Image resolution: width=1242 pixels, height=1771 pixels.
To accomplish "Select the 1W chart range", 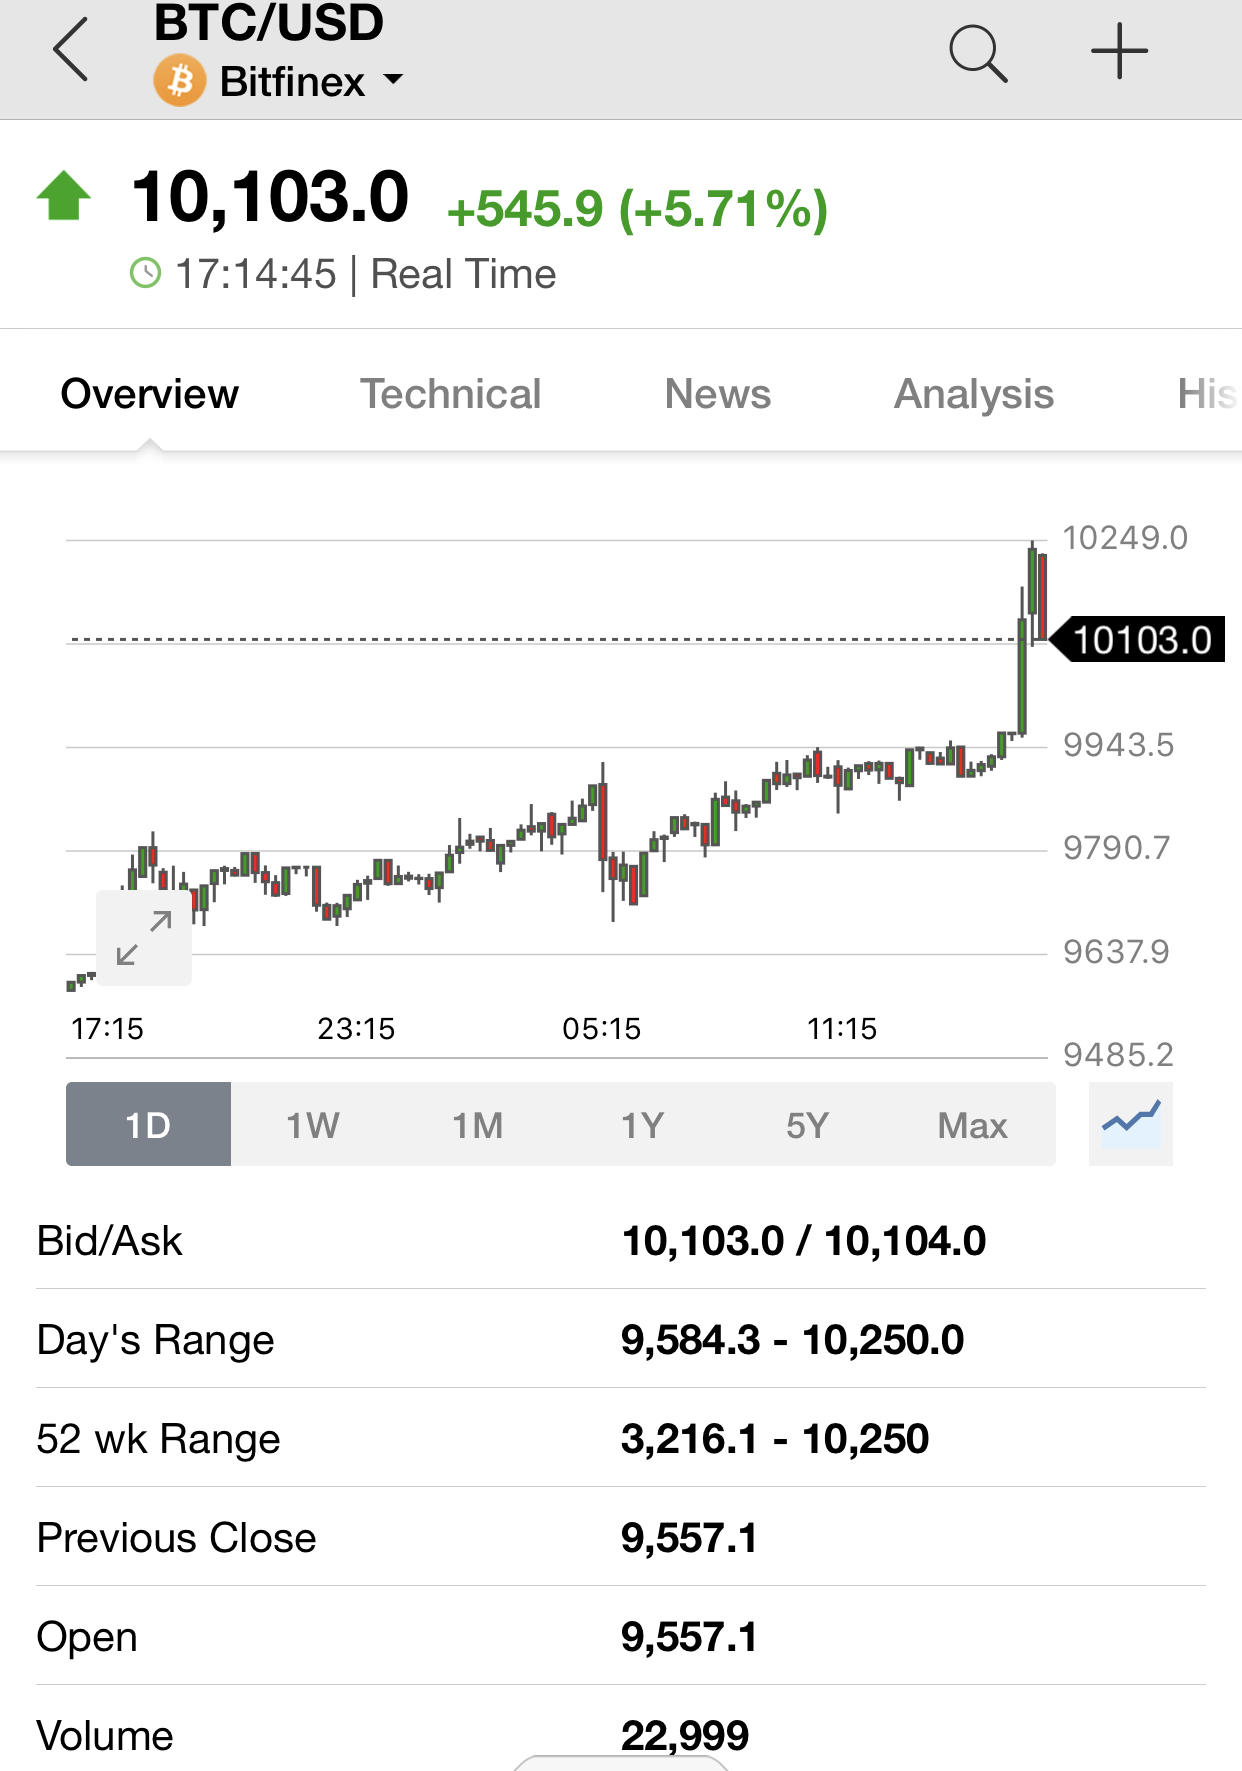I will coord(313,1124).
